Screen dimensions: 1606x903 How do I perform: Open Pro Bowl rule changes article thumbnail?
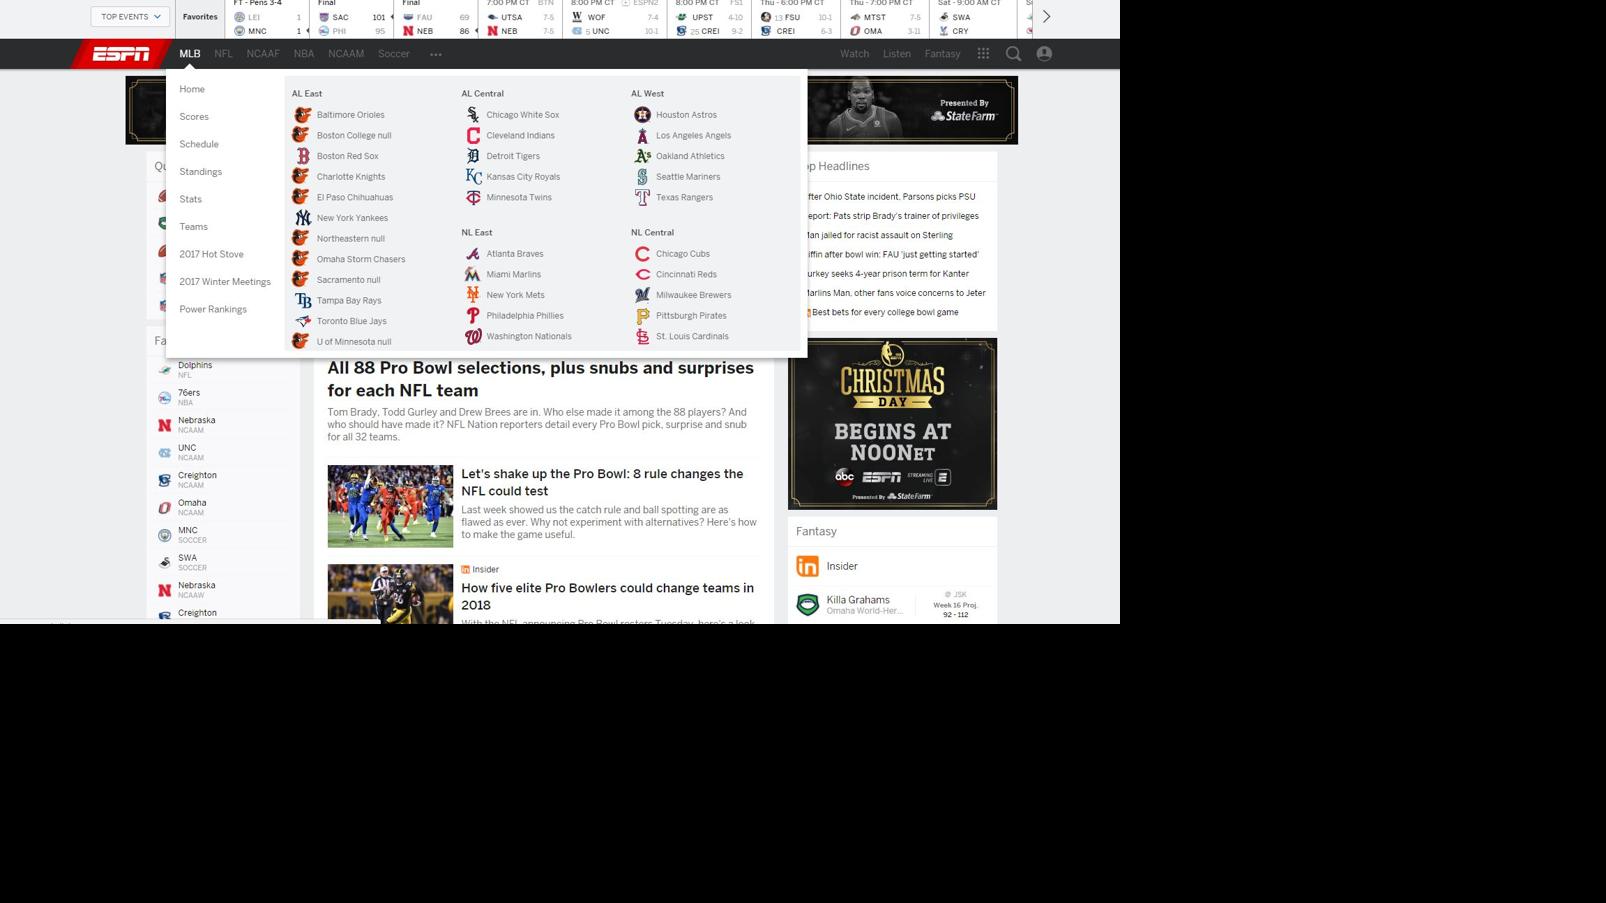pyautogui.click(x=390, y=506)
